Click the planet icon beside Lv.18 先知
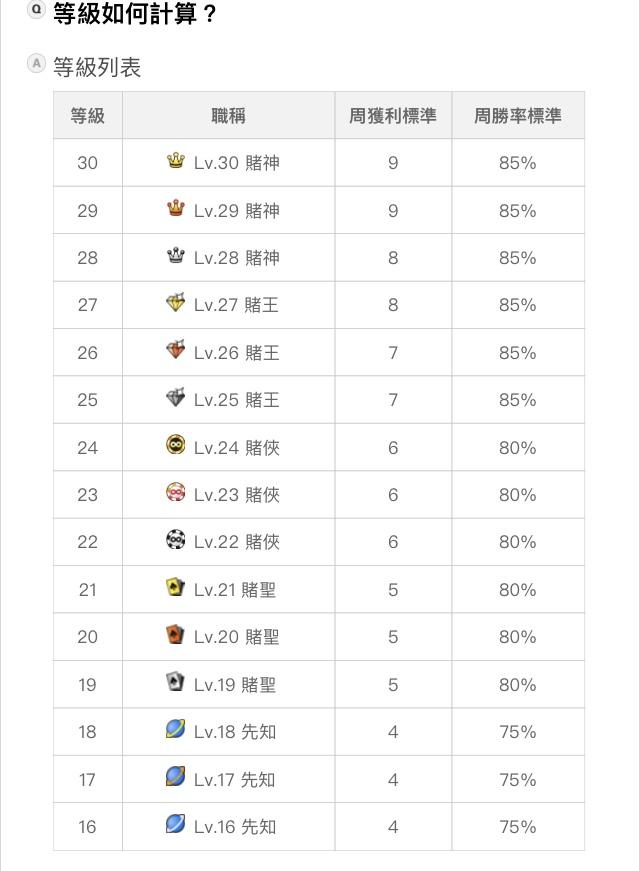 pos(176,729)
